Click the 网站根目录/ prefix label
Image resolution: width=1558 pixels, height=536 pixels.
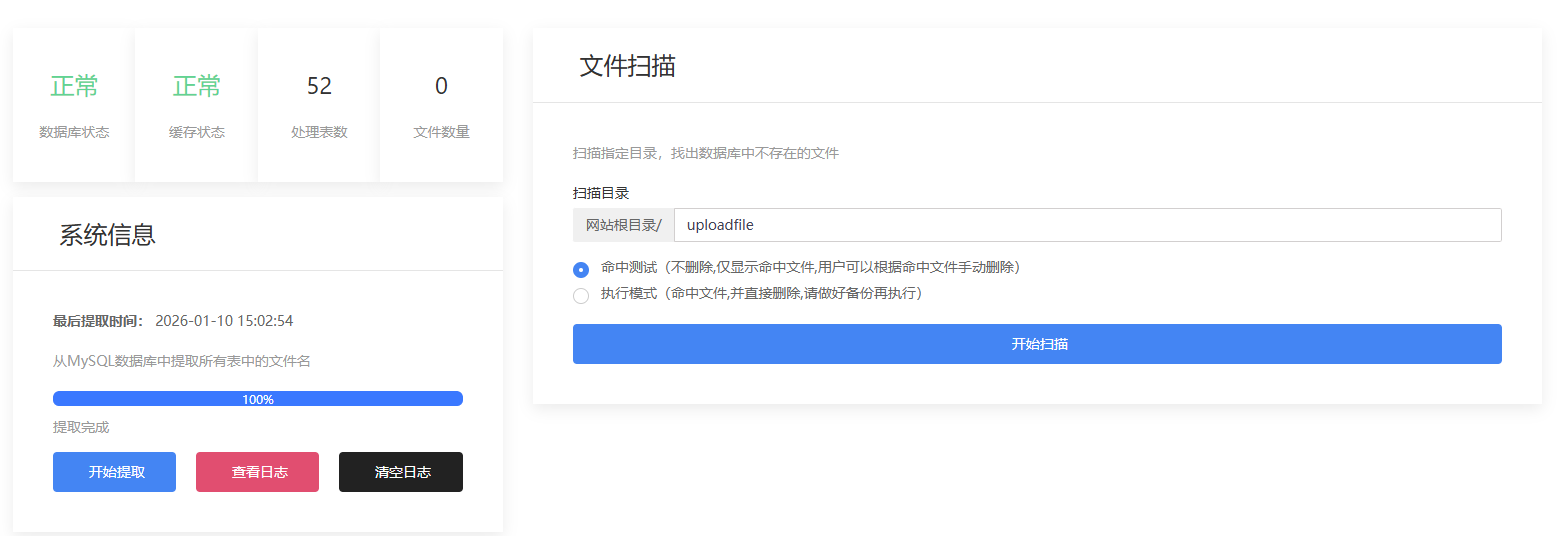(623, 225)
